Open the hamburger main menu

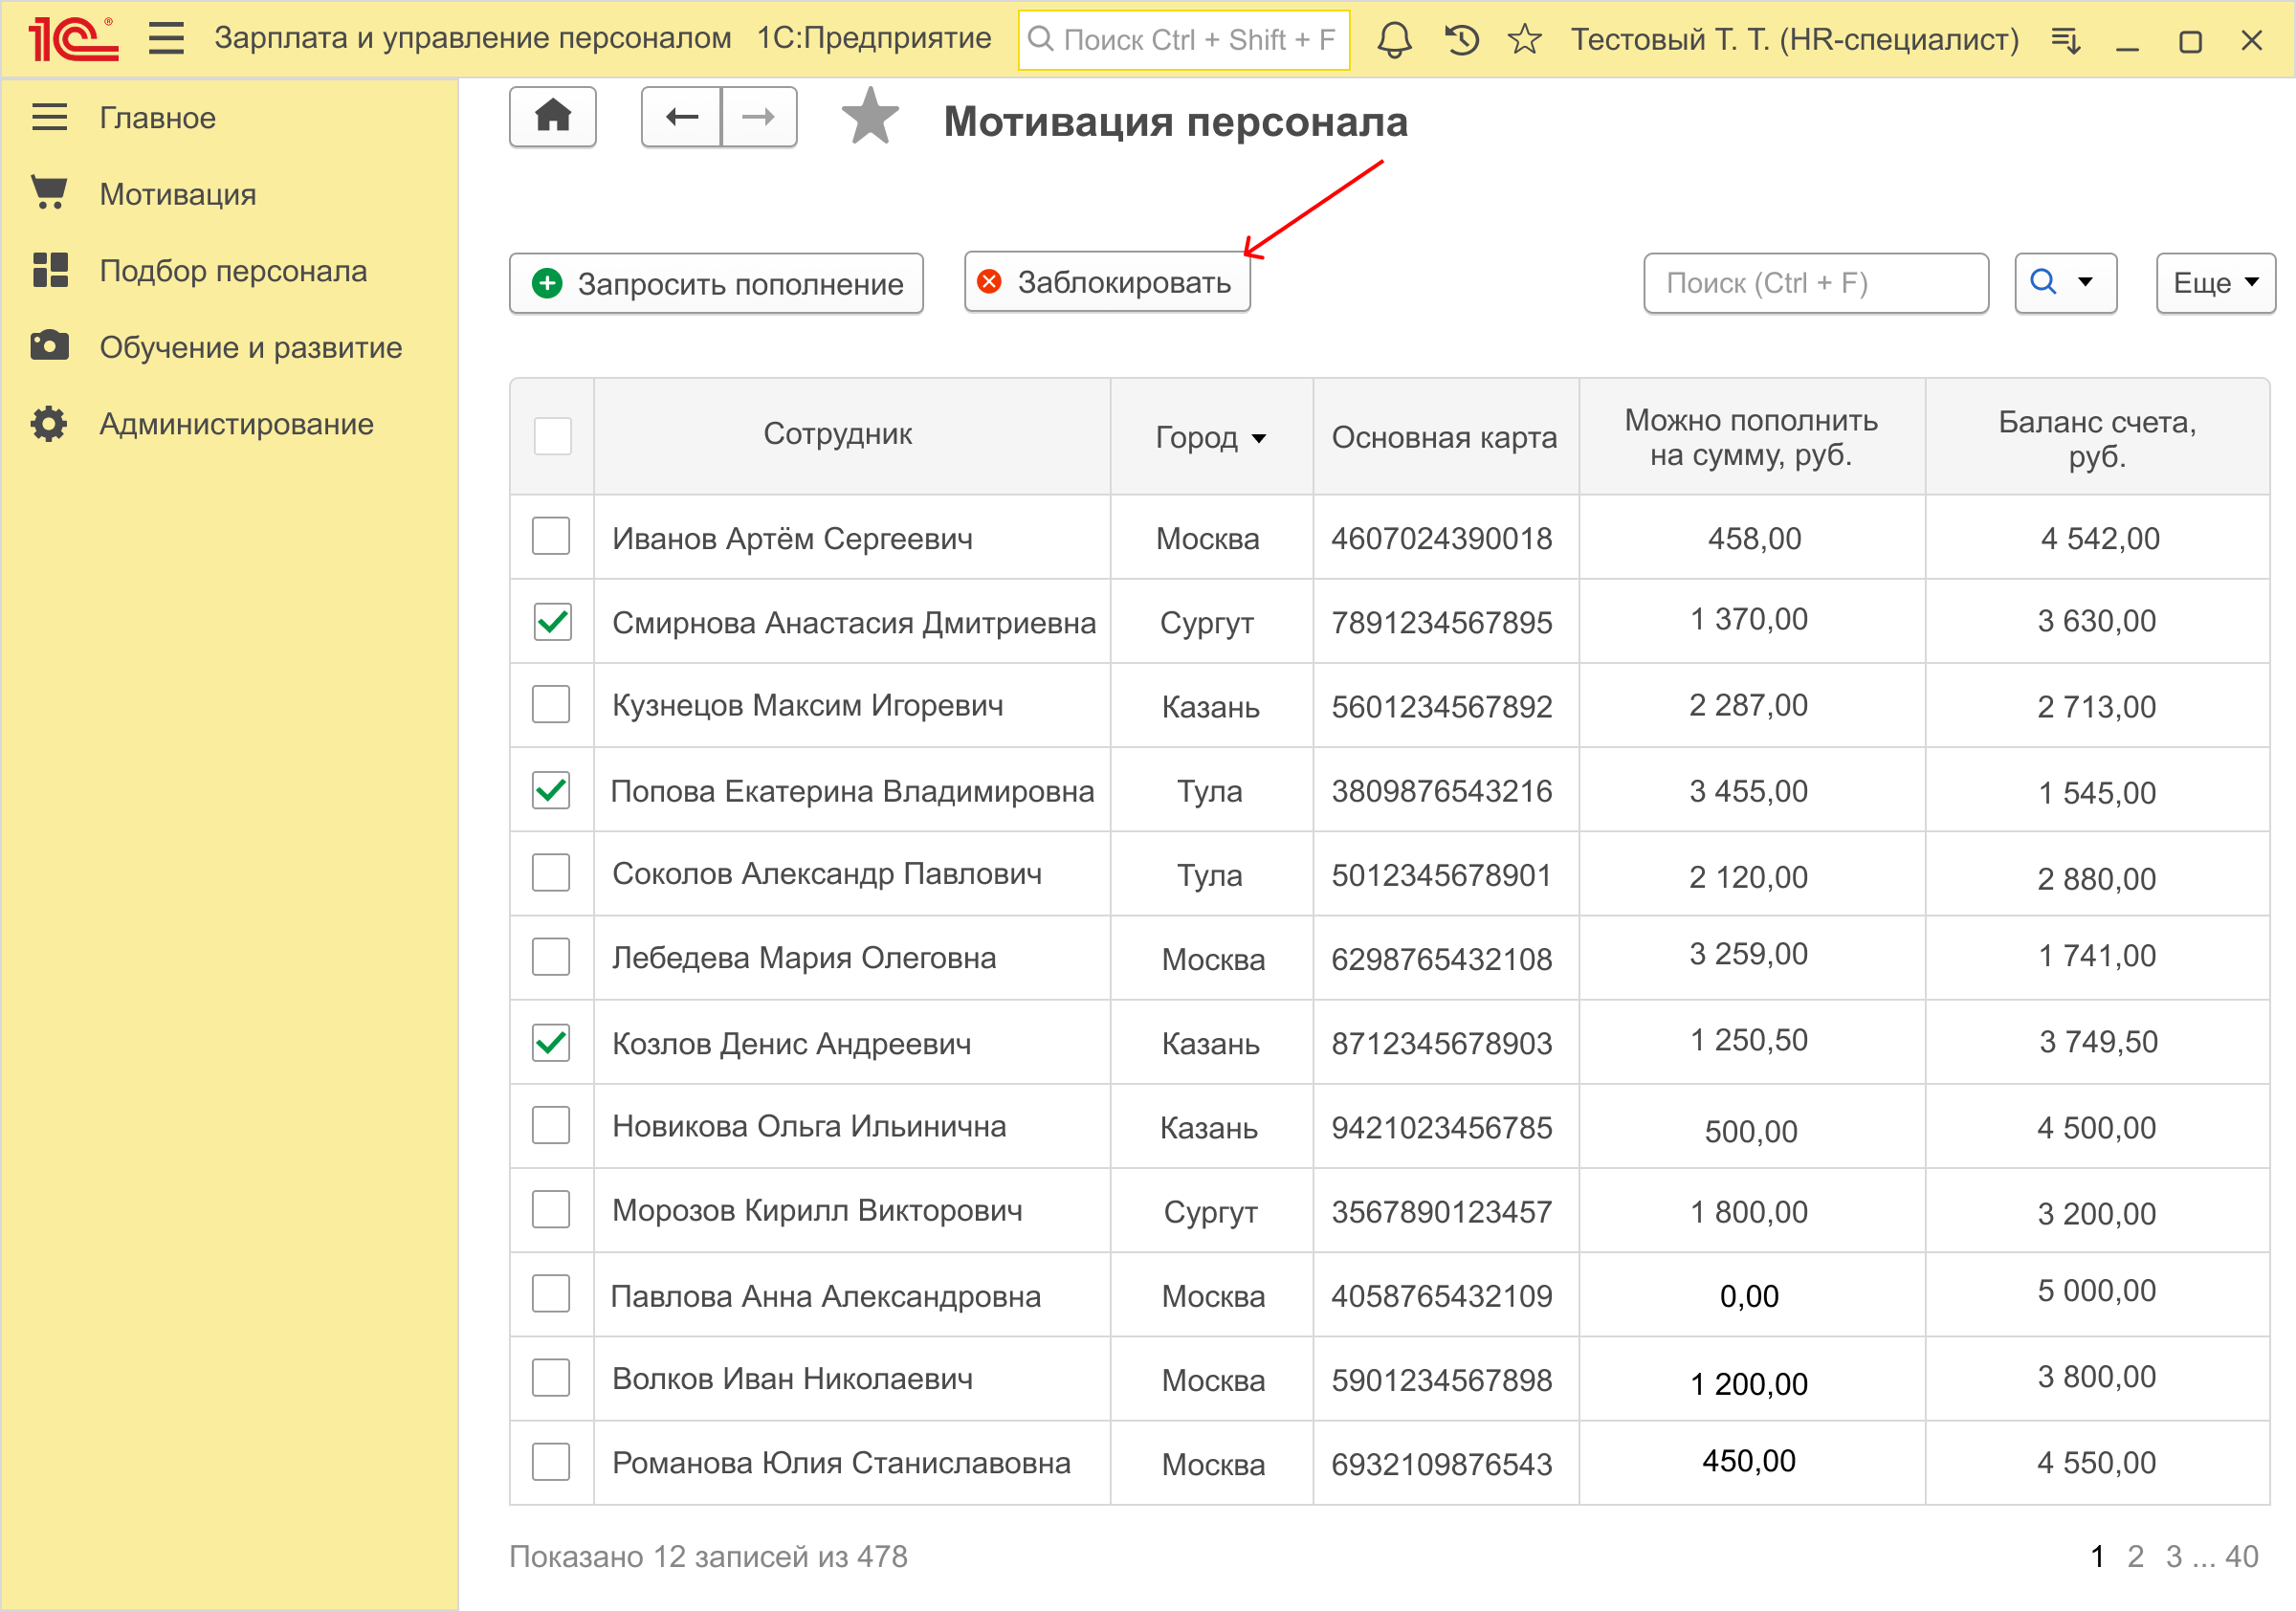[x=166, y=39]
